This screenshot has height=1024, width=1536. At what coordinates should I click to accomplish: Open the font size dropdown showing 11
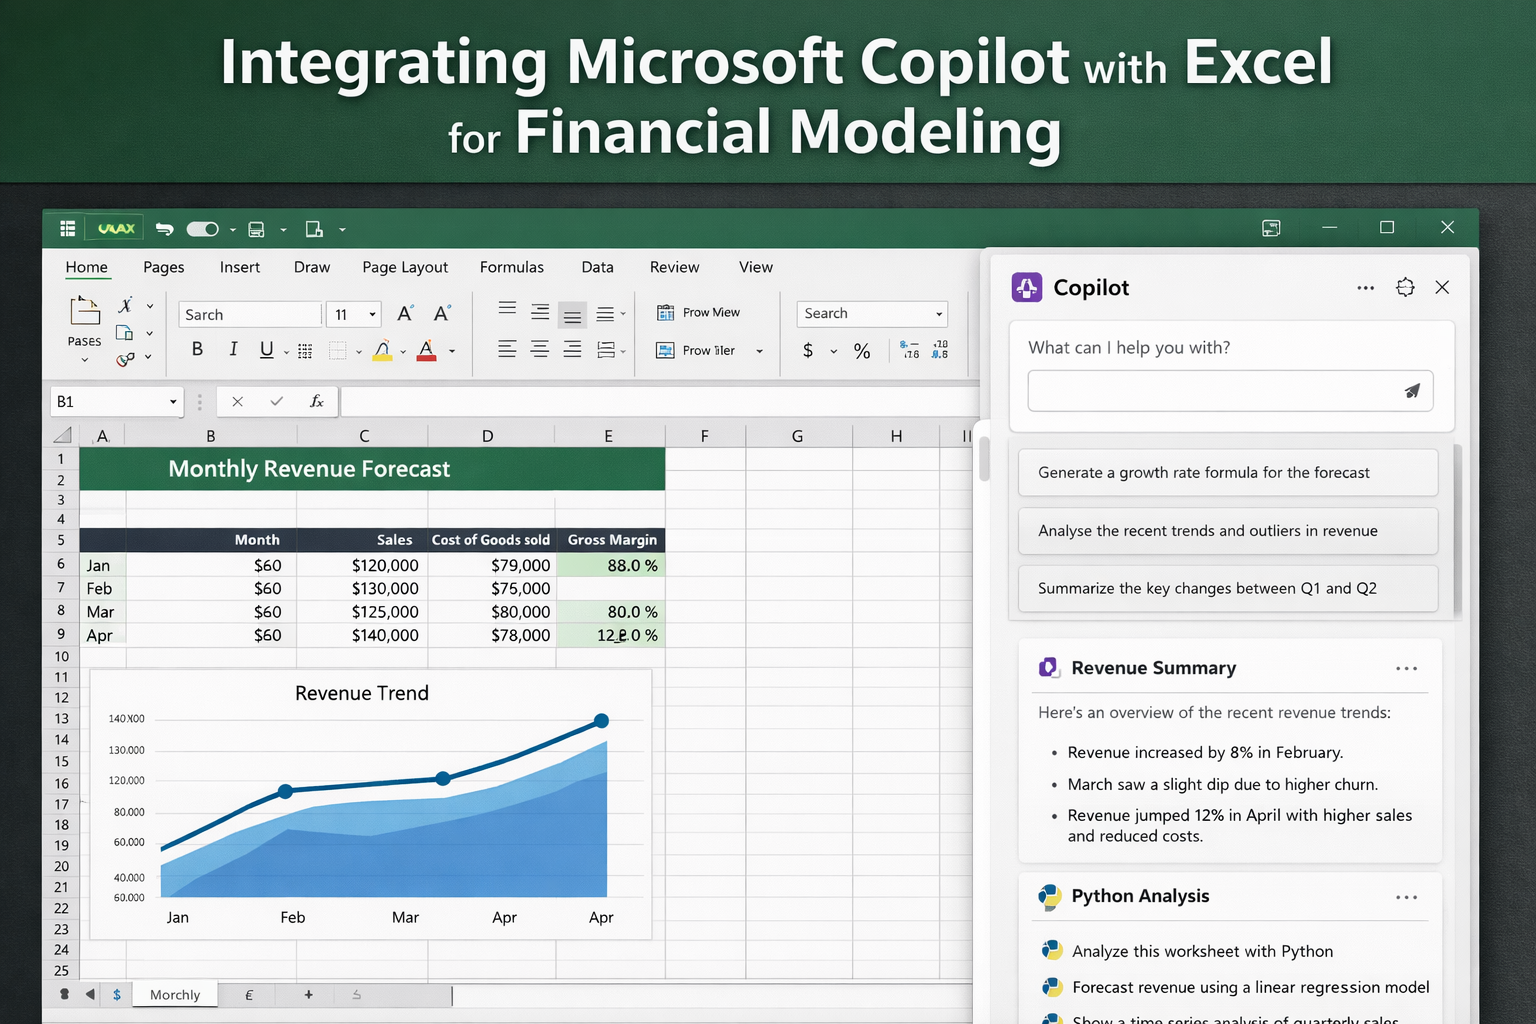coord(372,314)
